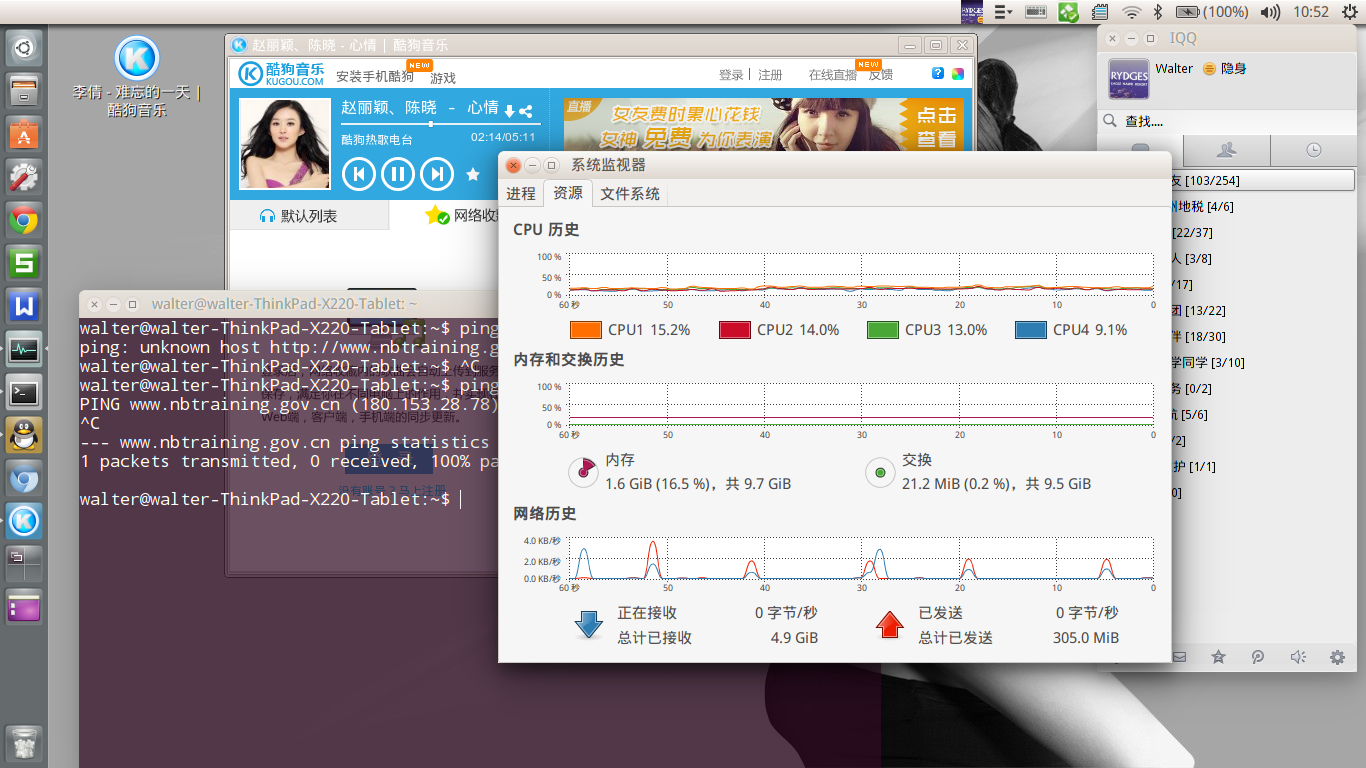The height and width of the screenshot is (768, 1366).
Task: Download the current song in Kugou
Action: click(x=509, y=111)
